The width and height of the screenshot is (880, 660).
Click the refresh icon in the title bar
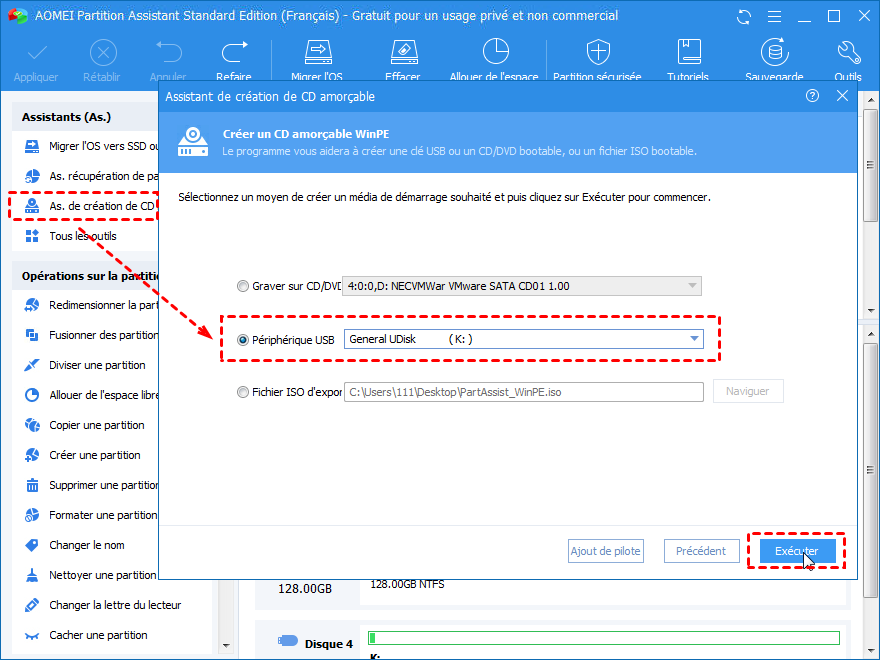(x=744, y=17)
